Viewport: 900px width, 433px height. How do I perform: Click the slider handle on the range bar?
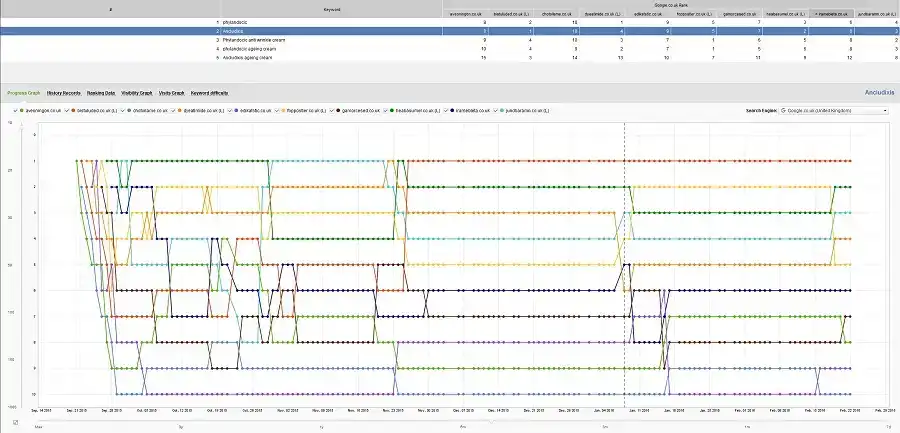click(x=491, y=422)
